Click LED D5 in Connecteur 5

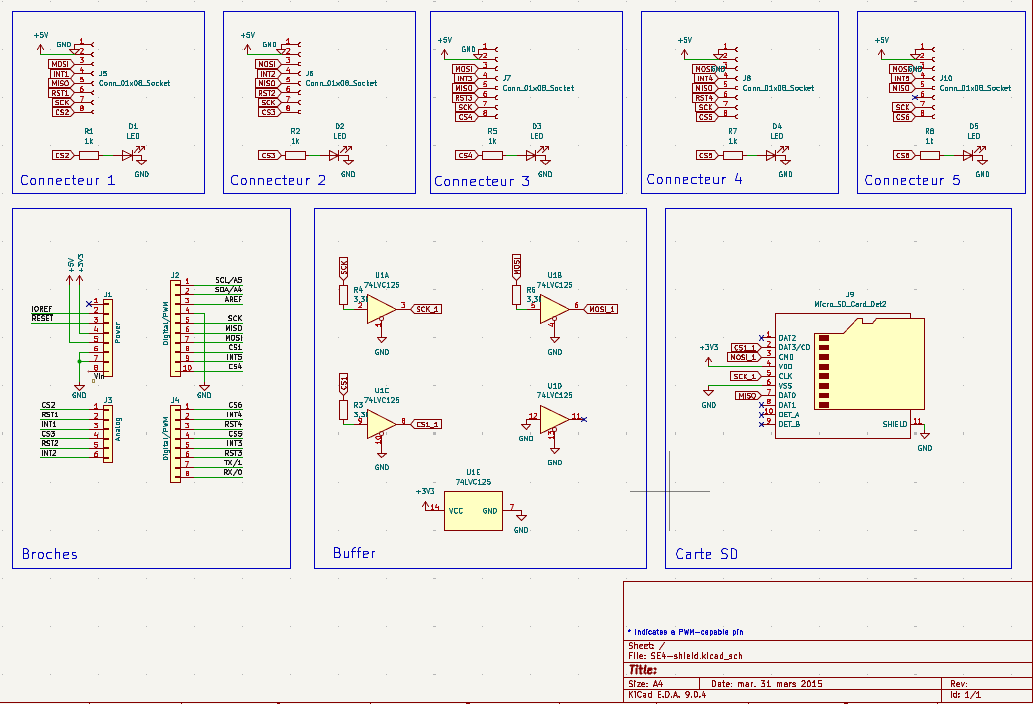tap(968, 155)
